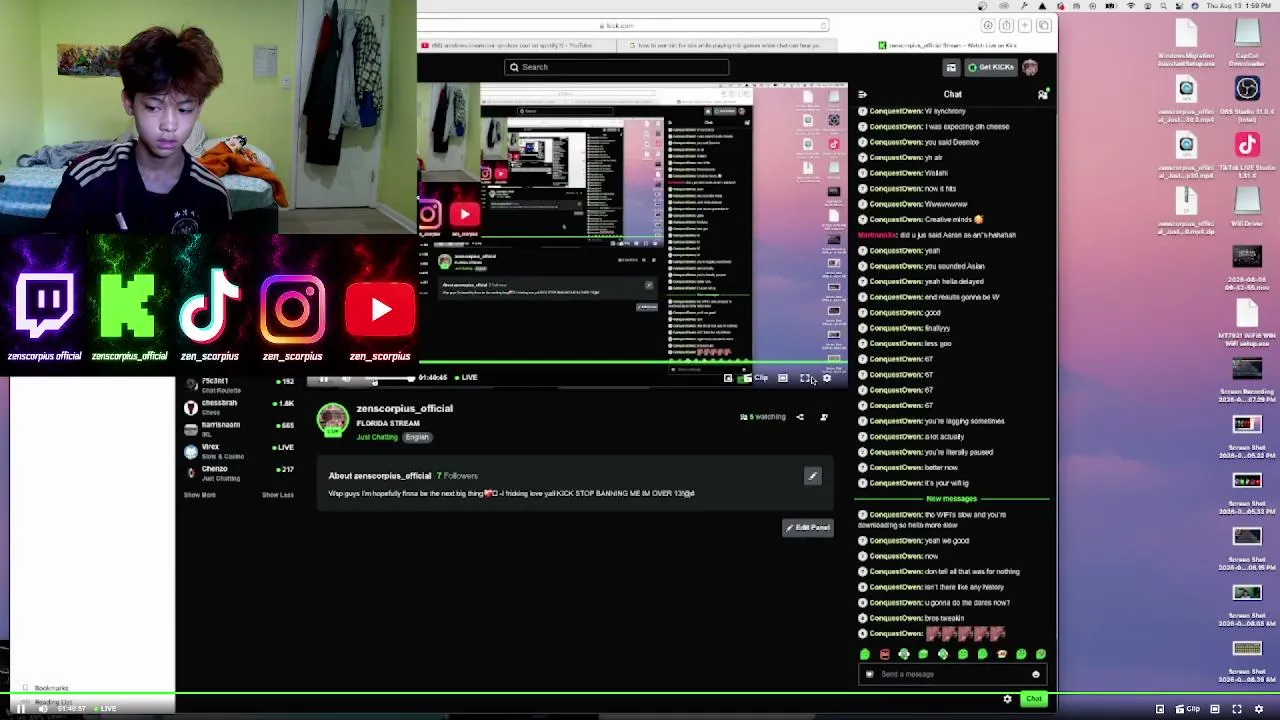1280x720 pixels.
Task: Mute the inner stream player volume
Action: [346, 378]
